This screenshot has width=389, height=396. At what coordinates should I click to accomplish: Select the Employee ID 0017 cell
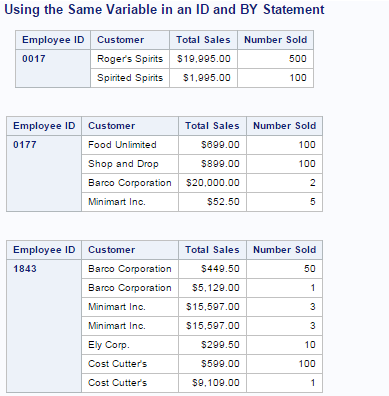click(53, 69)
